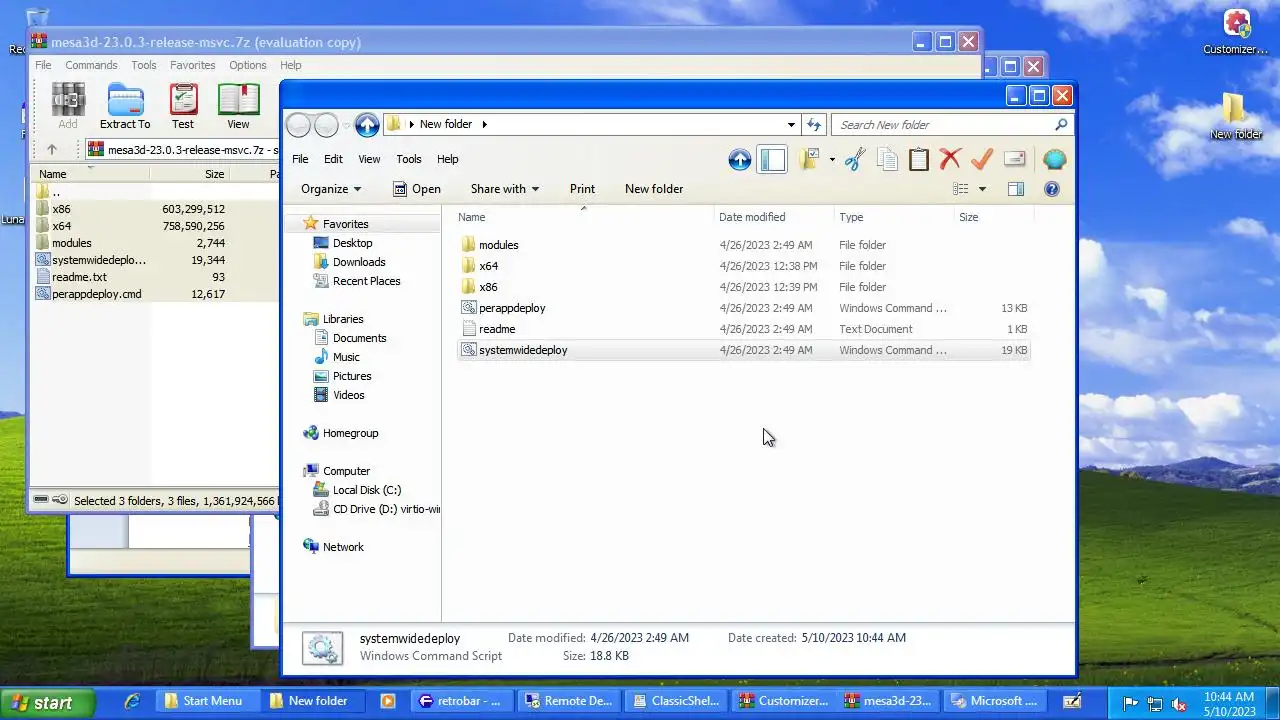Image resolution: width=1280 pixels, height=720 pixels.
Task: Toggle the preview pane icon
Action: [1016, 189]
